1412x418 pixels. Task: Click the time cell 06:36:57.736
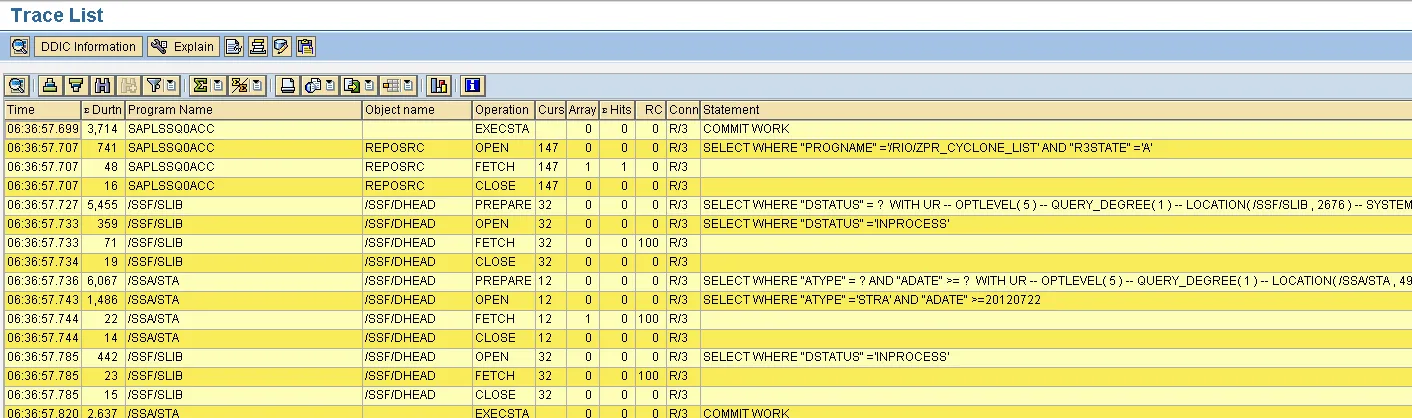(x=42, y=281)
